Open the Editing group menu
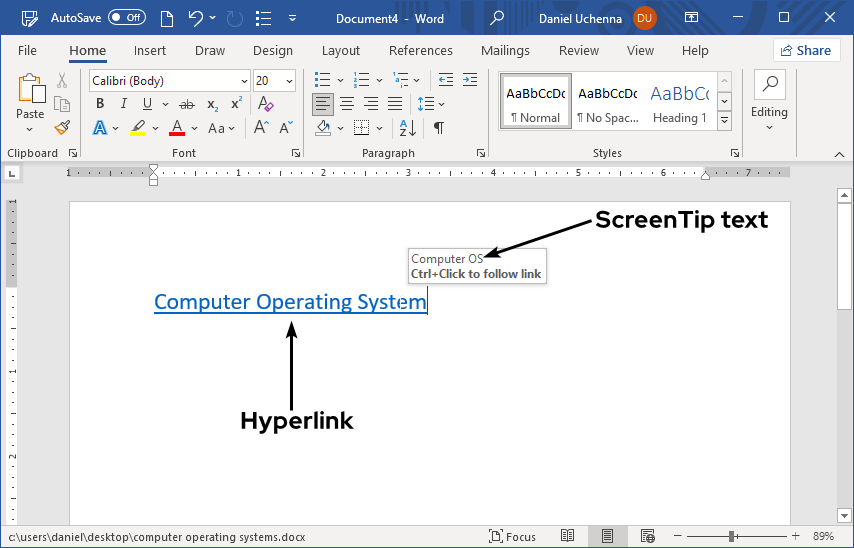 coord(769,101)
